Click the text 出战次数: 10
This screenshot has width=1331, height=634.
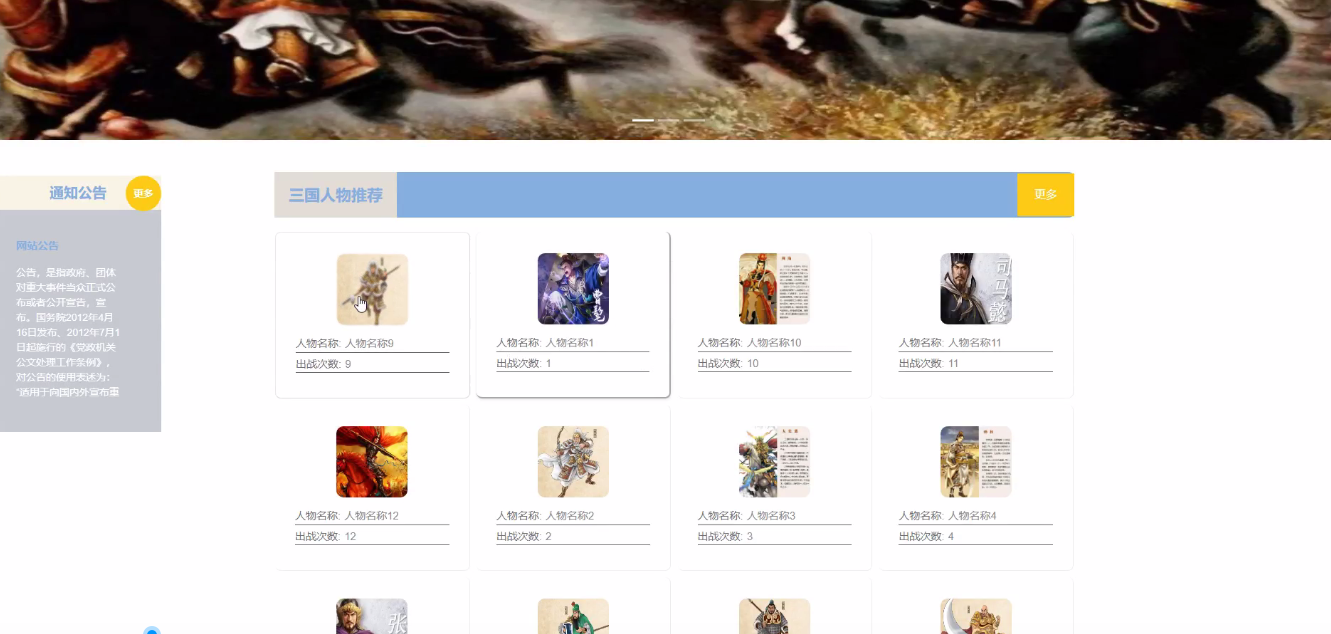tap(728, 363)
